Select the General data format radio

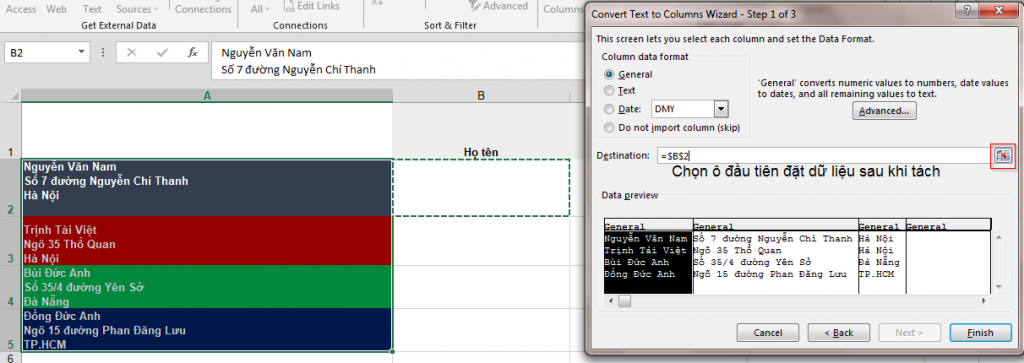609,74
